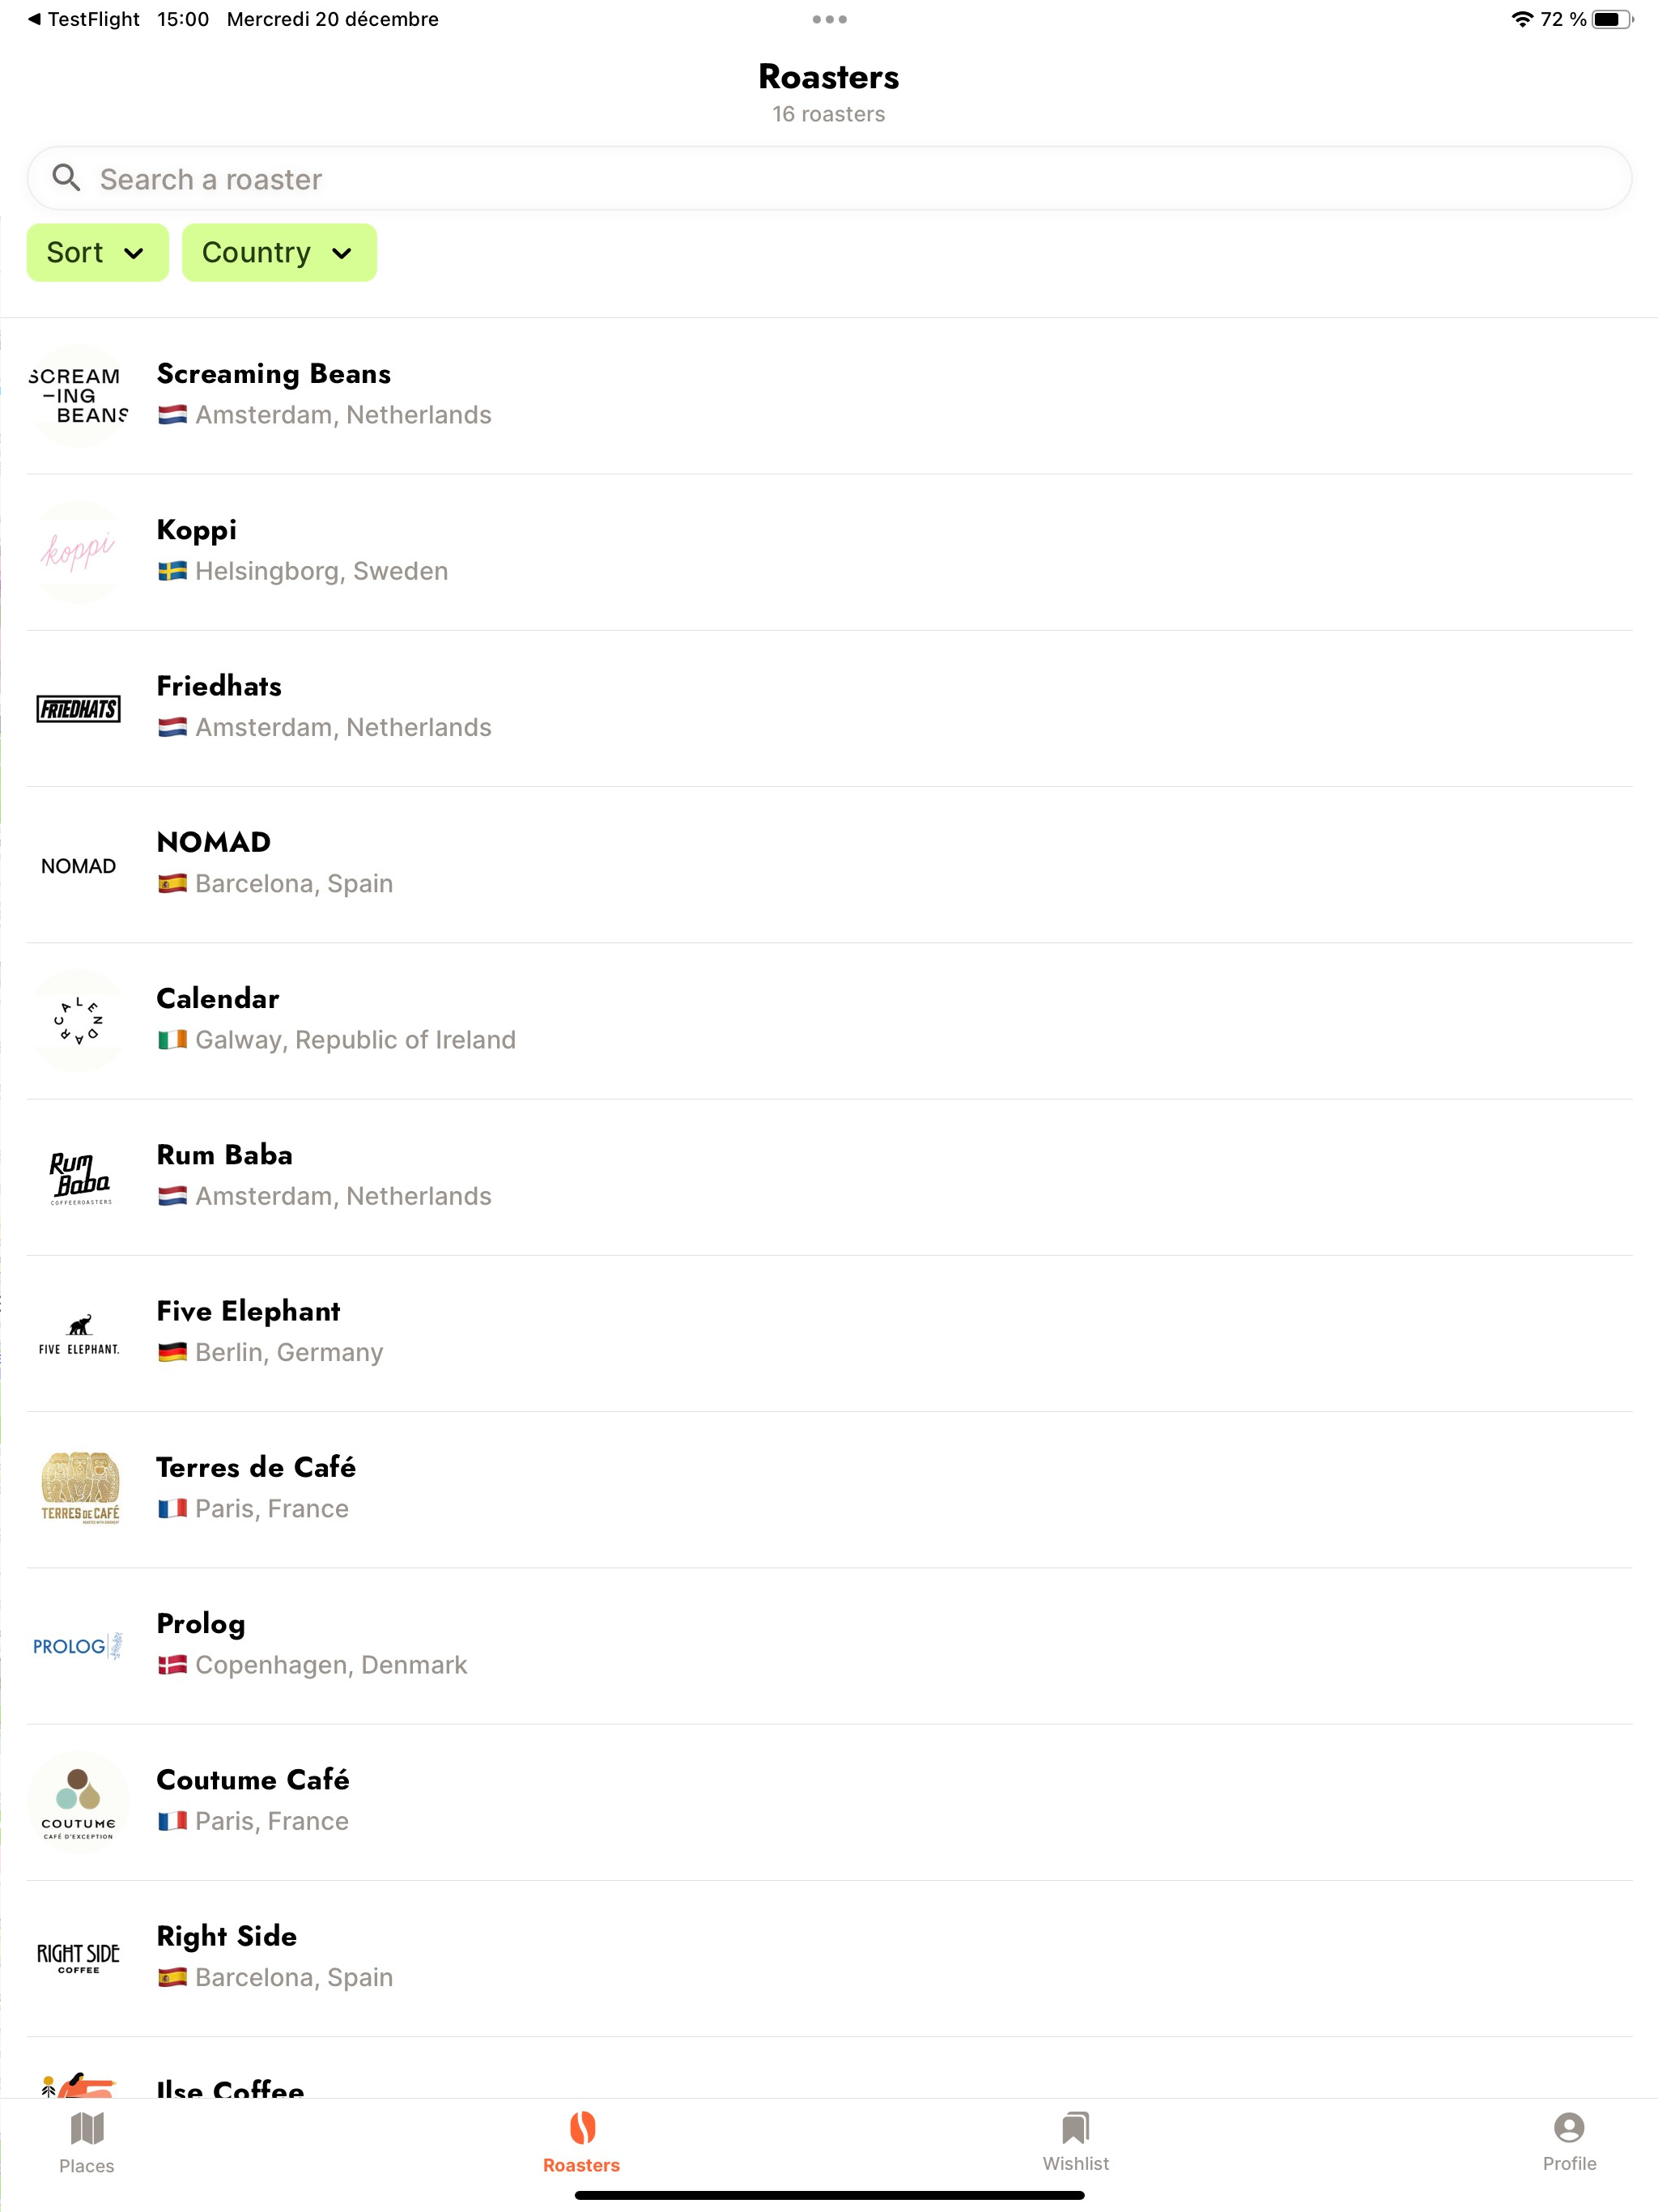This screenshot has height=2212, width=1658.
Task: Open the Koppi roaster entry
Action: (x=829, y=552)
